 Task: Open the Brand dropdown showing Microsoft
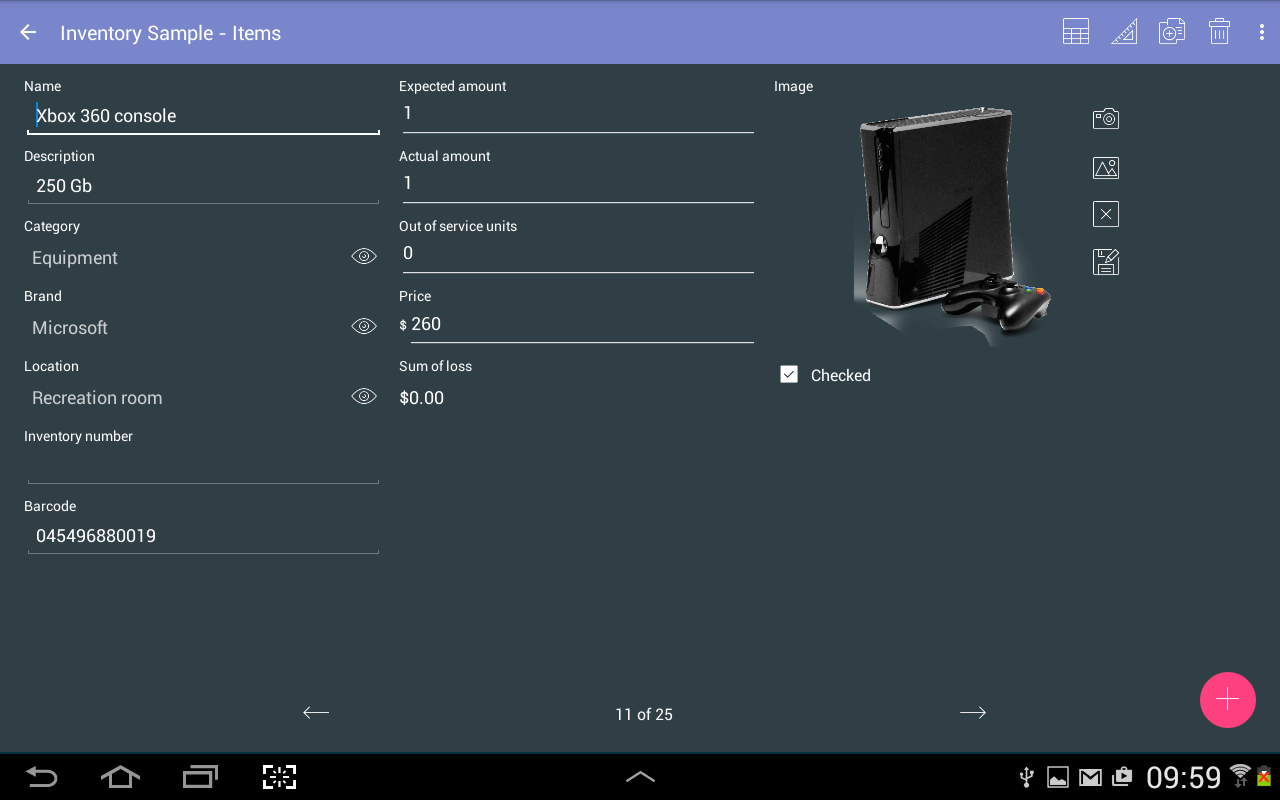pos(186,328)
